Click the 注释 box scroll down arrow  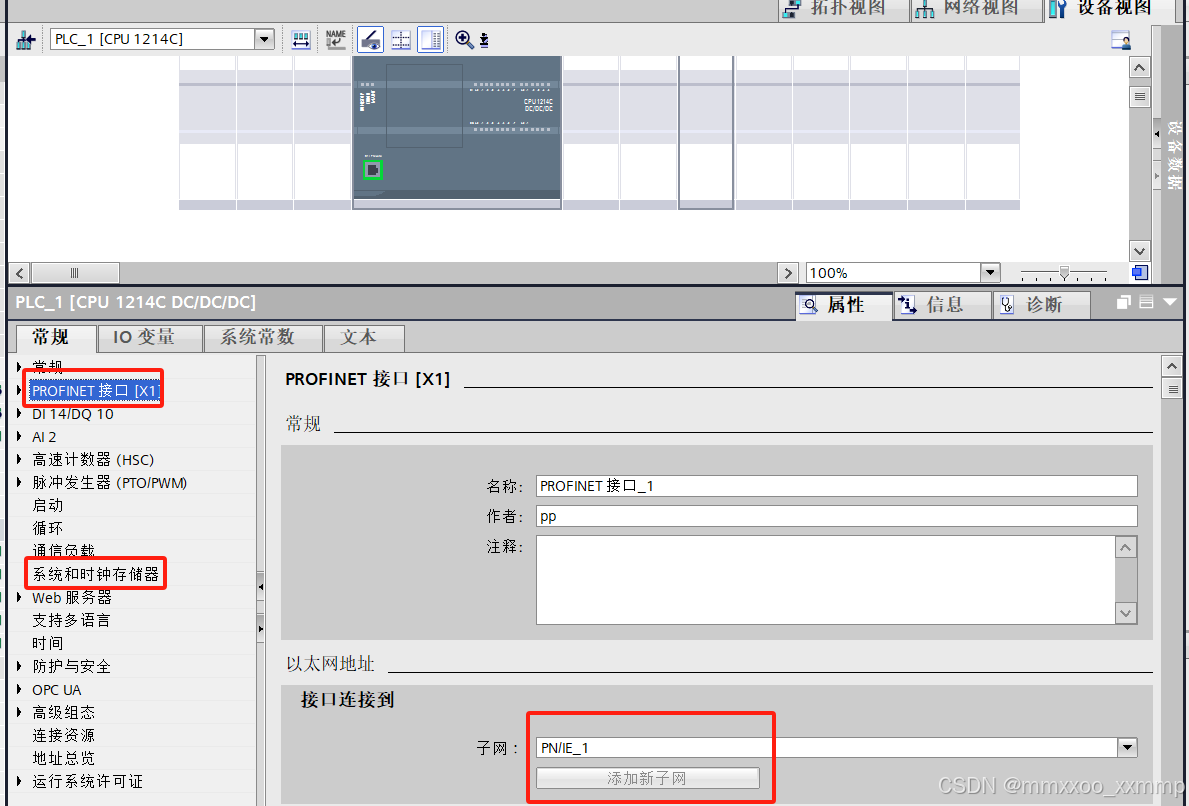(x=1126, y=613)
